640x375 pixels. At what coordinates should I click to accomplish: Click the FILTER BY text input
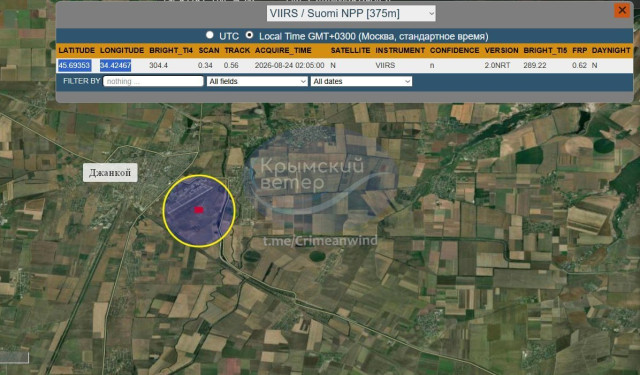[x=153, y=81]
